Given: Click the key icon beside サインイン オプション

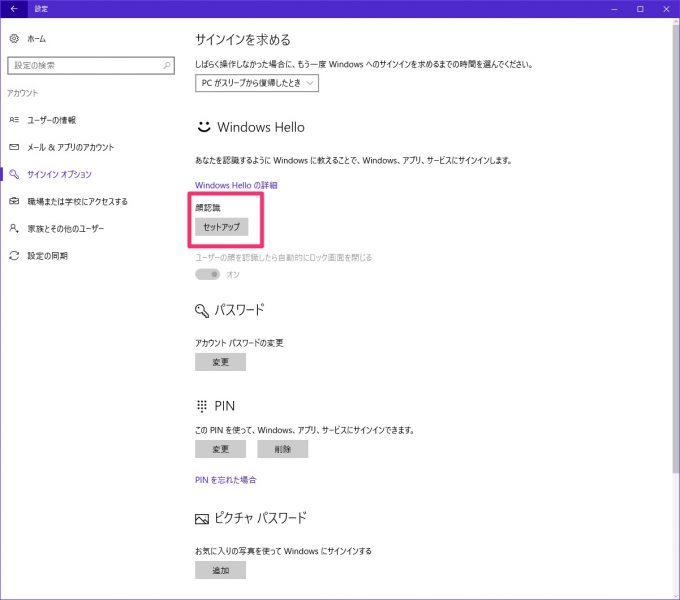Looking at the screenshot, I should point(14,174).
